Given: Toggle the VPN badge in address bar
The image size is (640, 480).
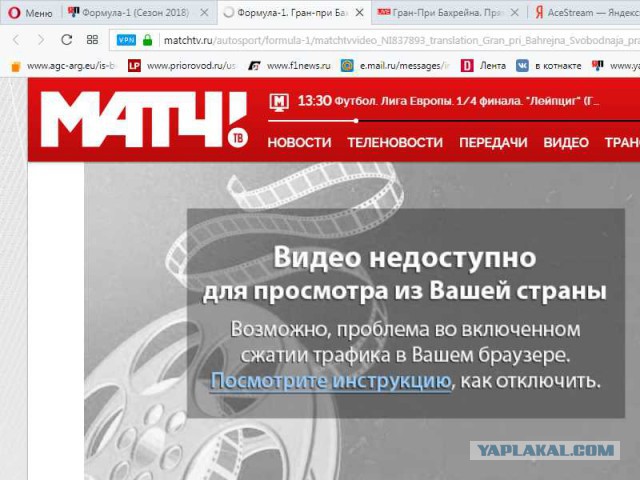Looking at the screenshot, I should 126,40.
